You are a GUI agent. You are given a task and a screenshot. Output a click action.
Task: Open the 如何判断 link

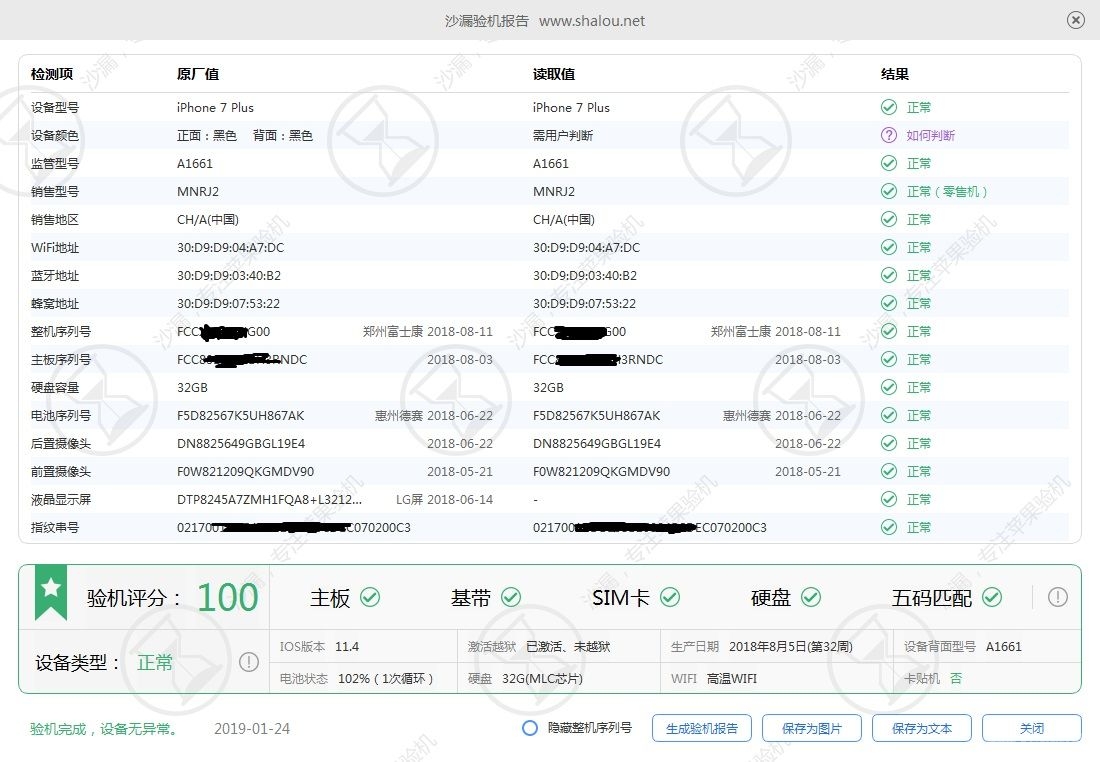930,135
